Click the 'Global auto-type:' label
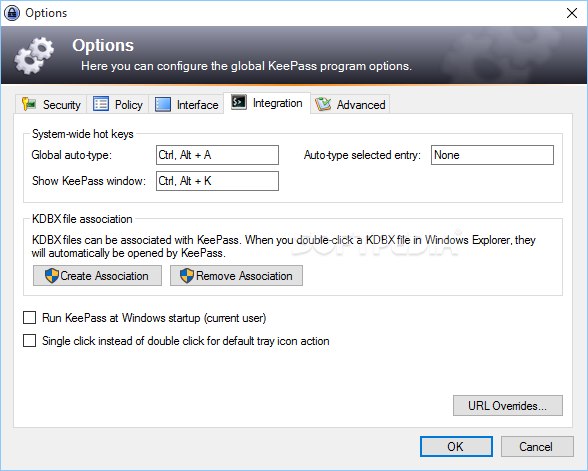The image size is (588, 471). [x=72, y=155]
